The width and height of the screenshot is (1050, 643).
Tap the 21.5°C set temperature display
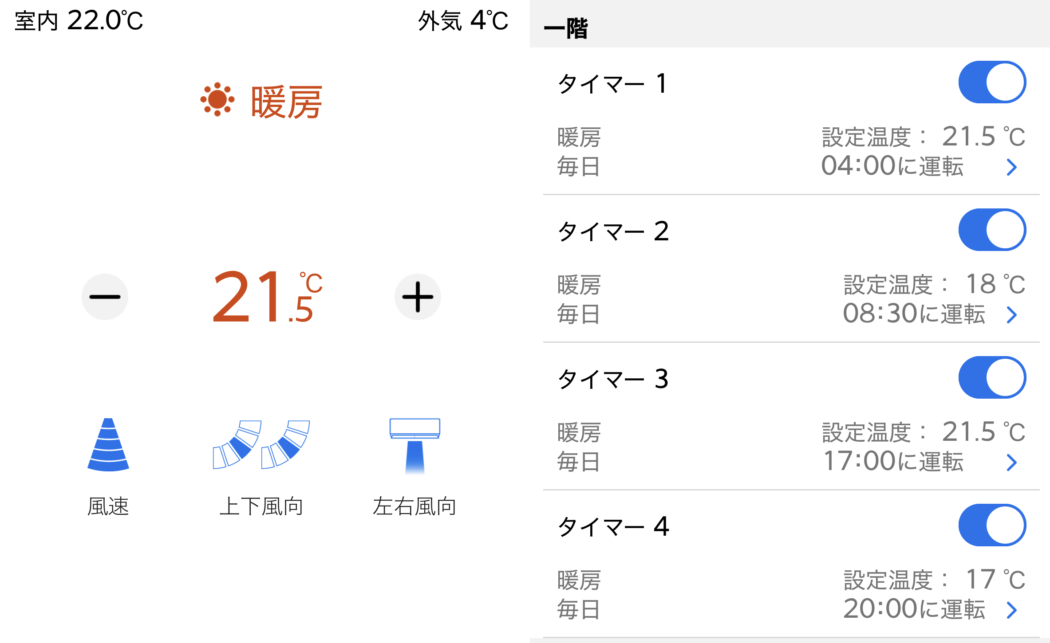[264, 297]
